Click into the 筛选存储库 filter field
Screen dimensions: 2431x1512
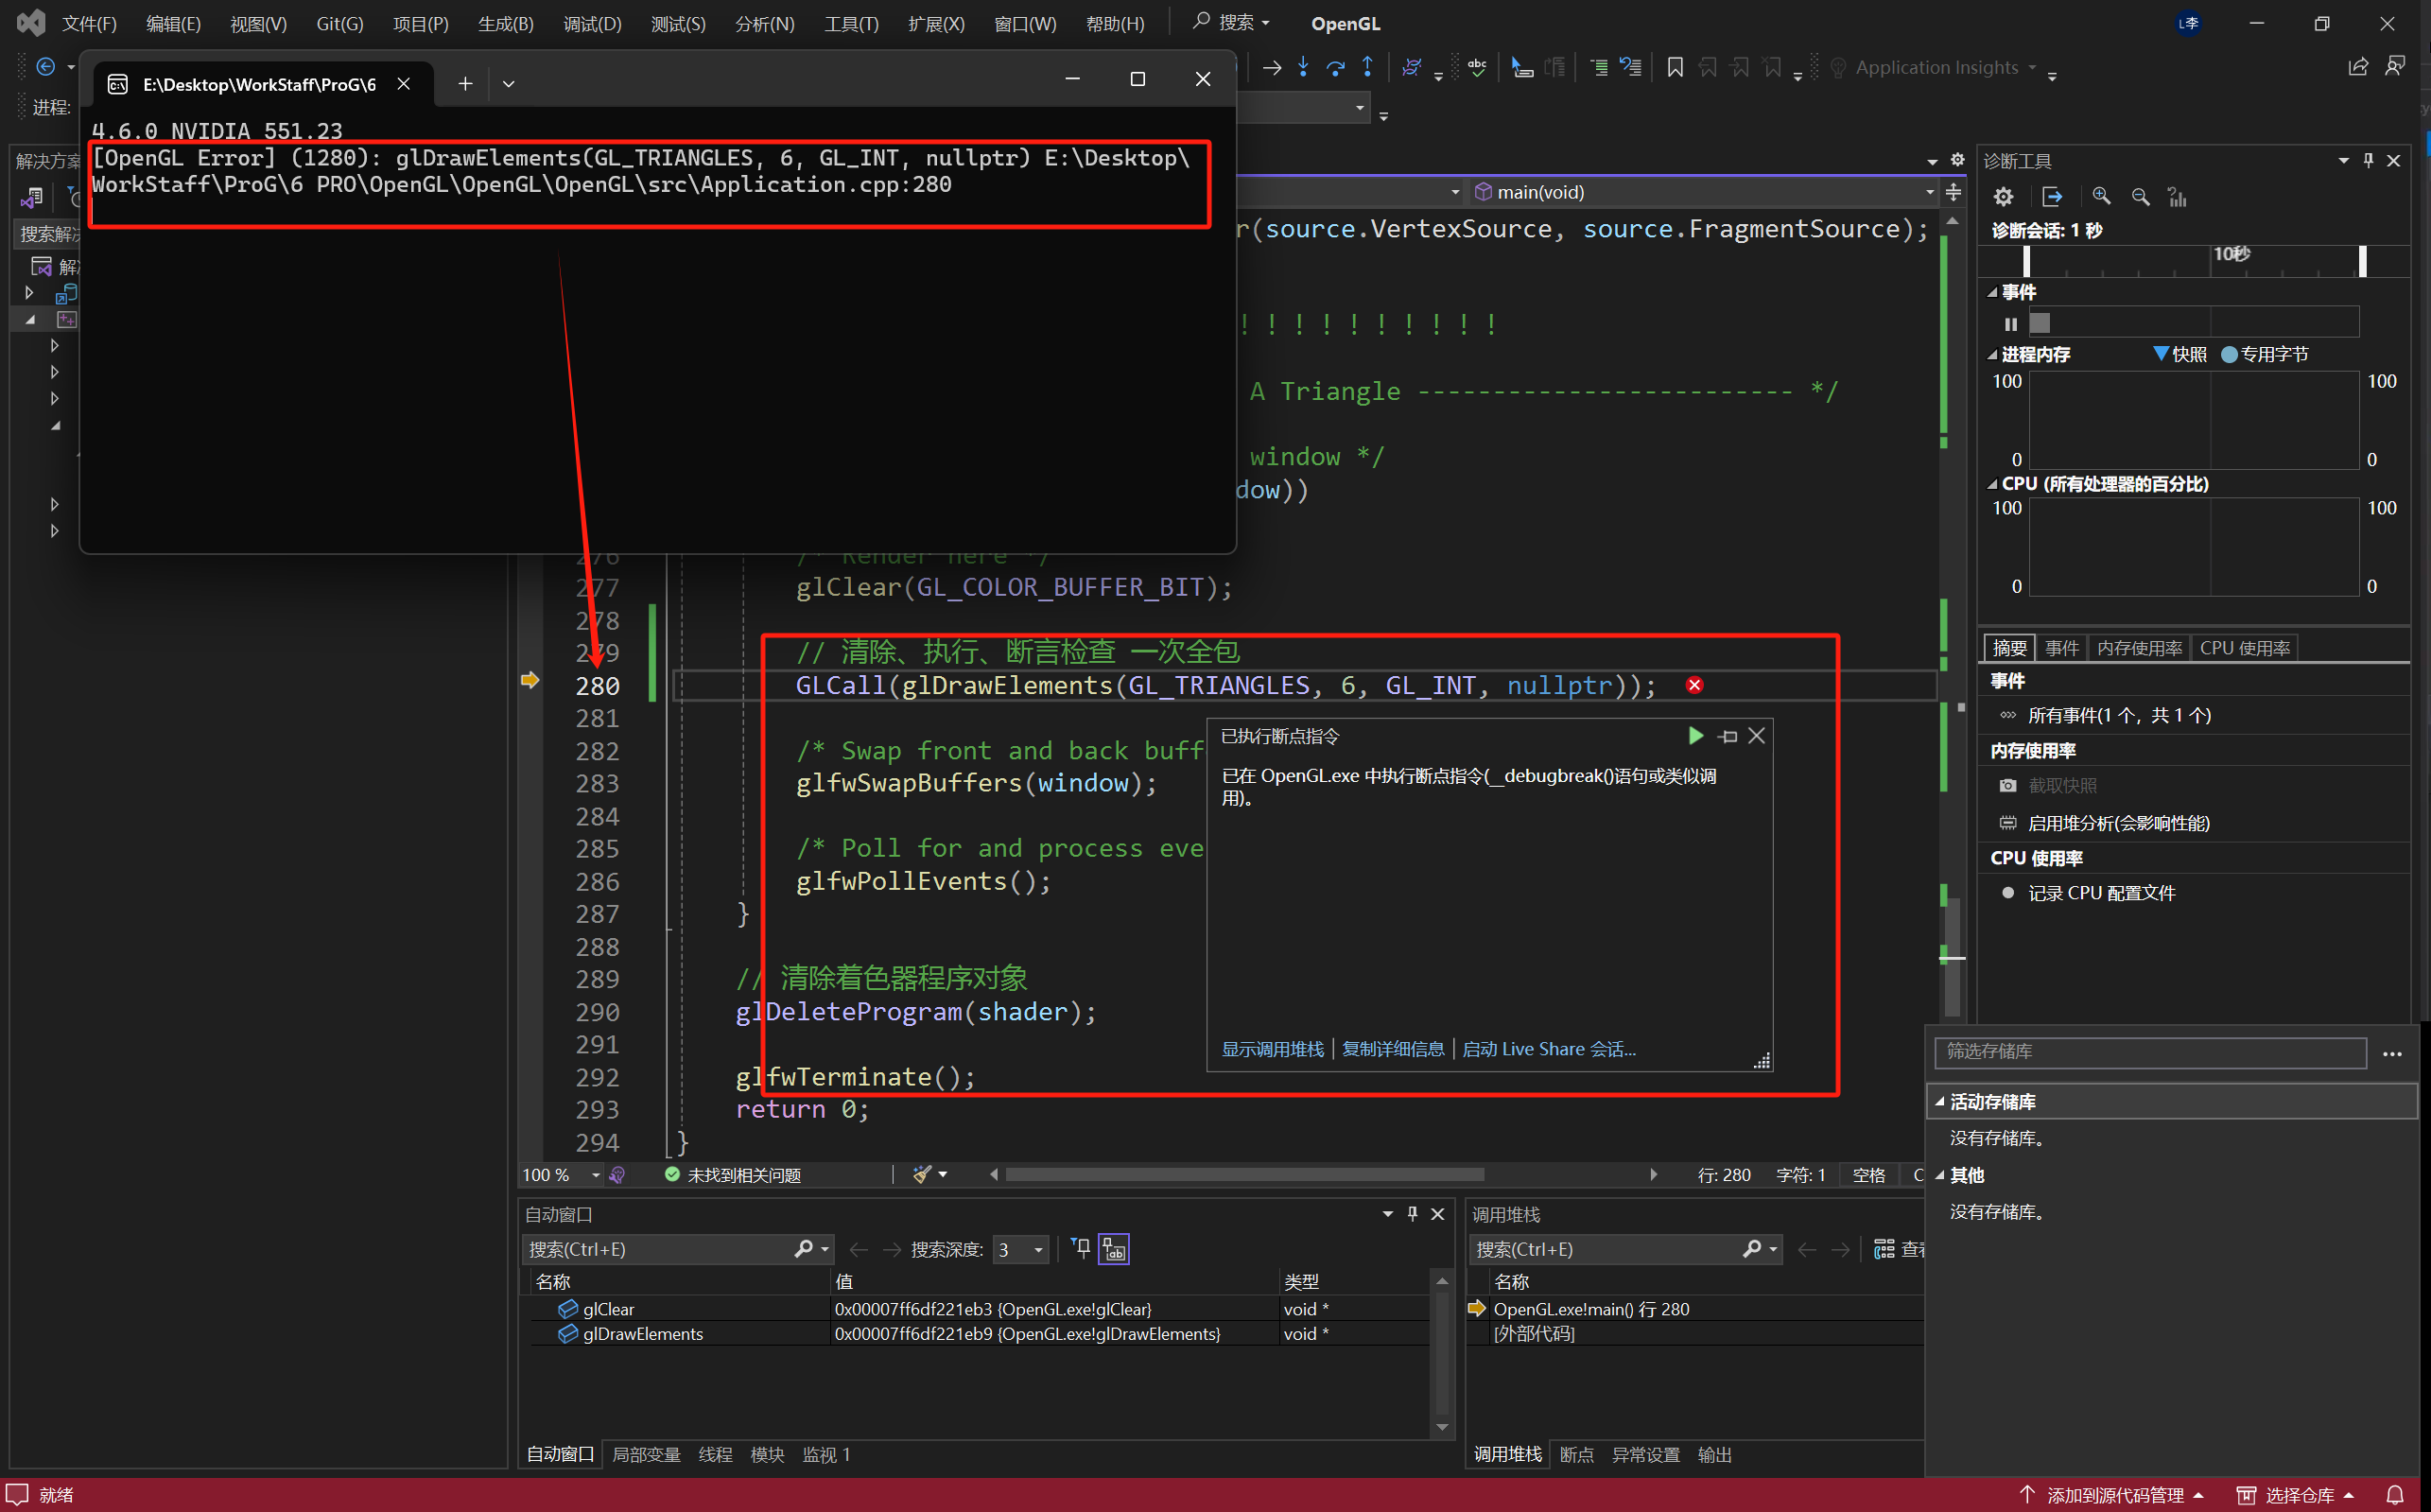coord(2150,1051)
